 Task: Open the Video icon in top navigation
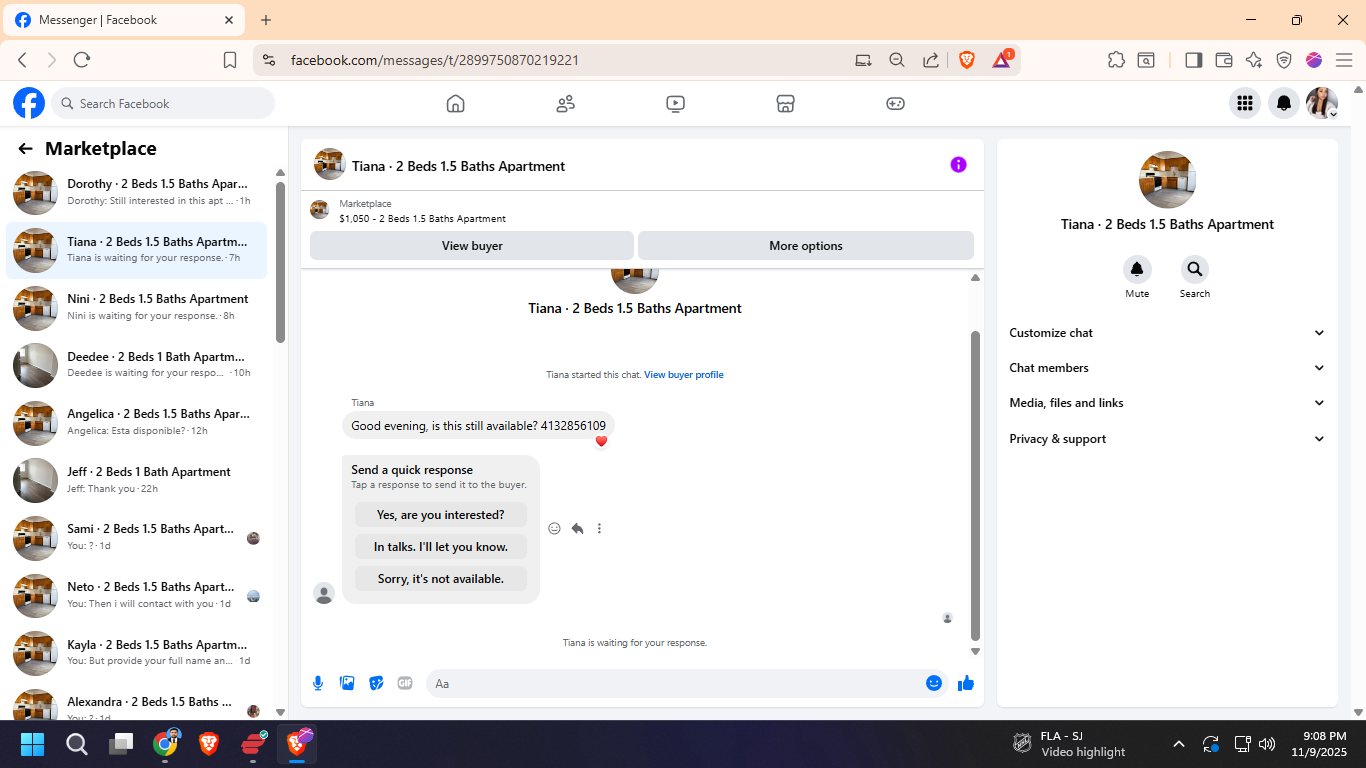[676, 103]
